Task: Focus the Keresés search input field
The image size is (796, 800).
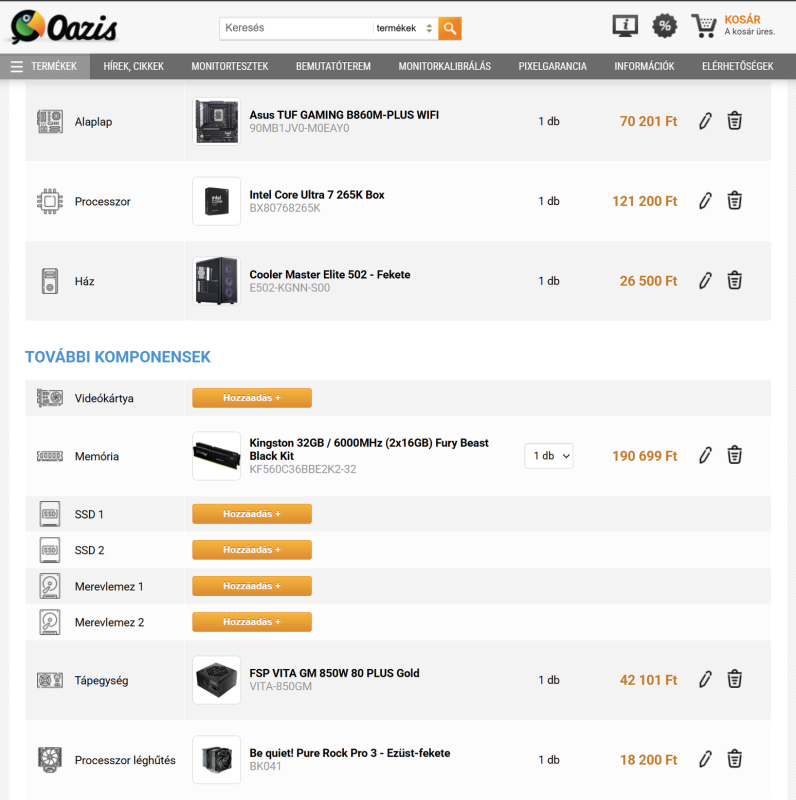Action: click(296, 28)
